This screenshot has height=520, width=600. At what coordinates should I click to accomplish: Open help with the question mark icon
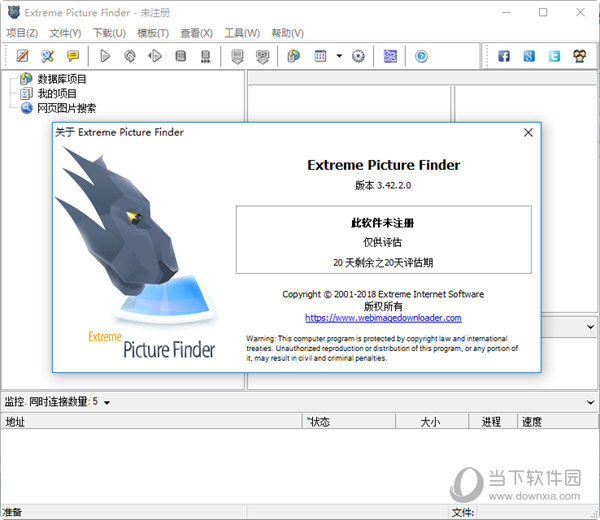(421, 57)
